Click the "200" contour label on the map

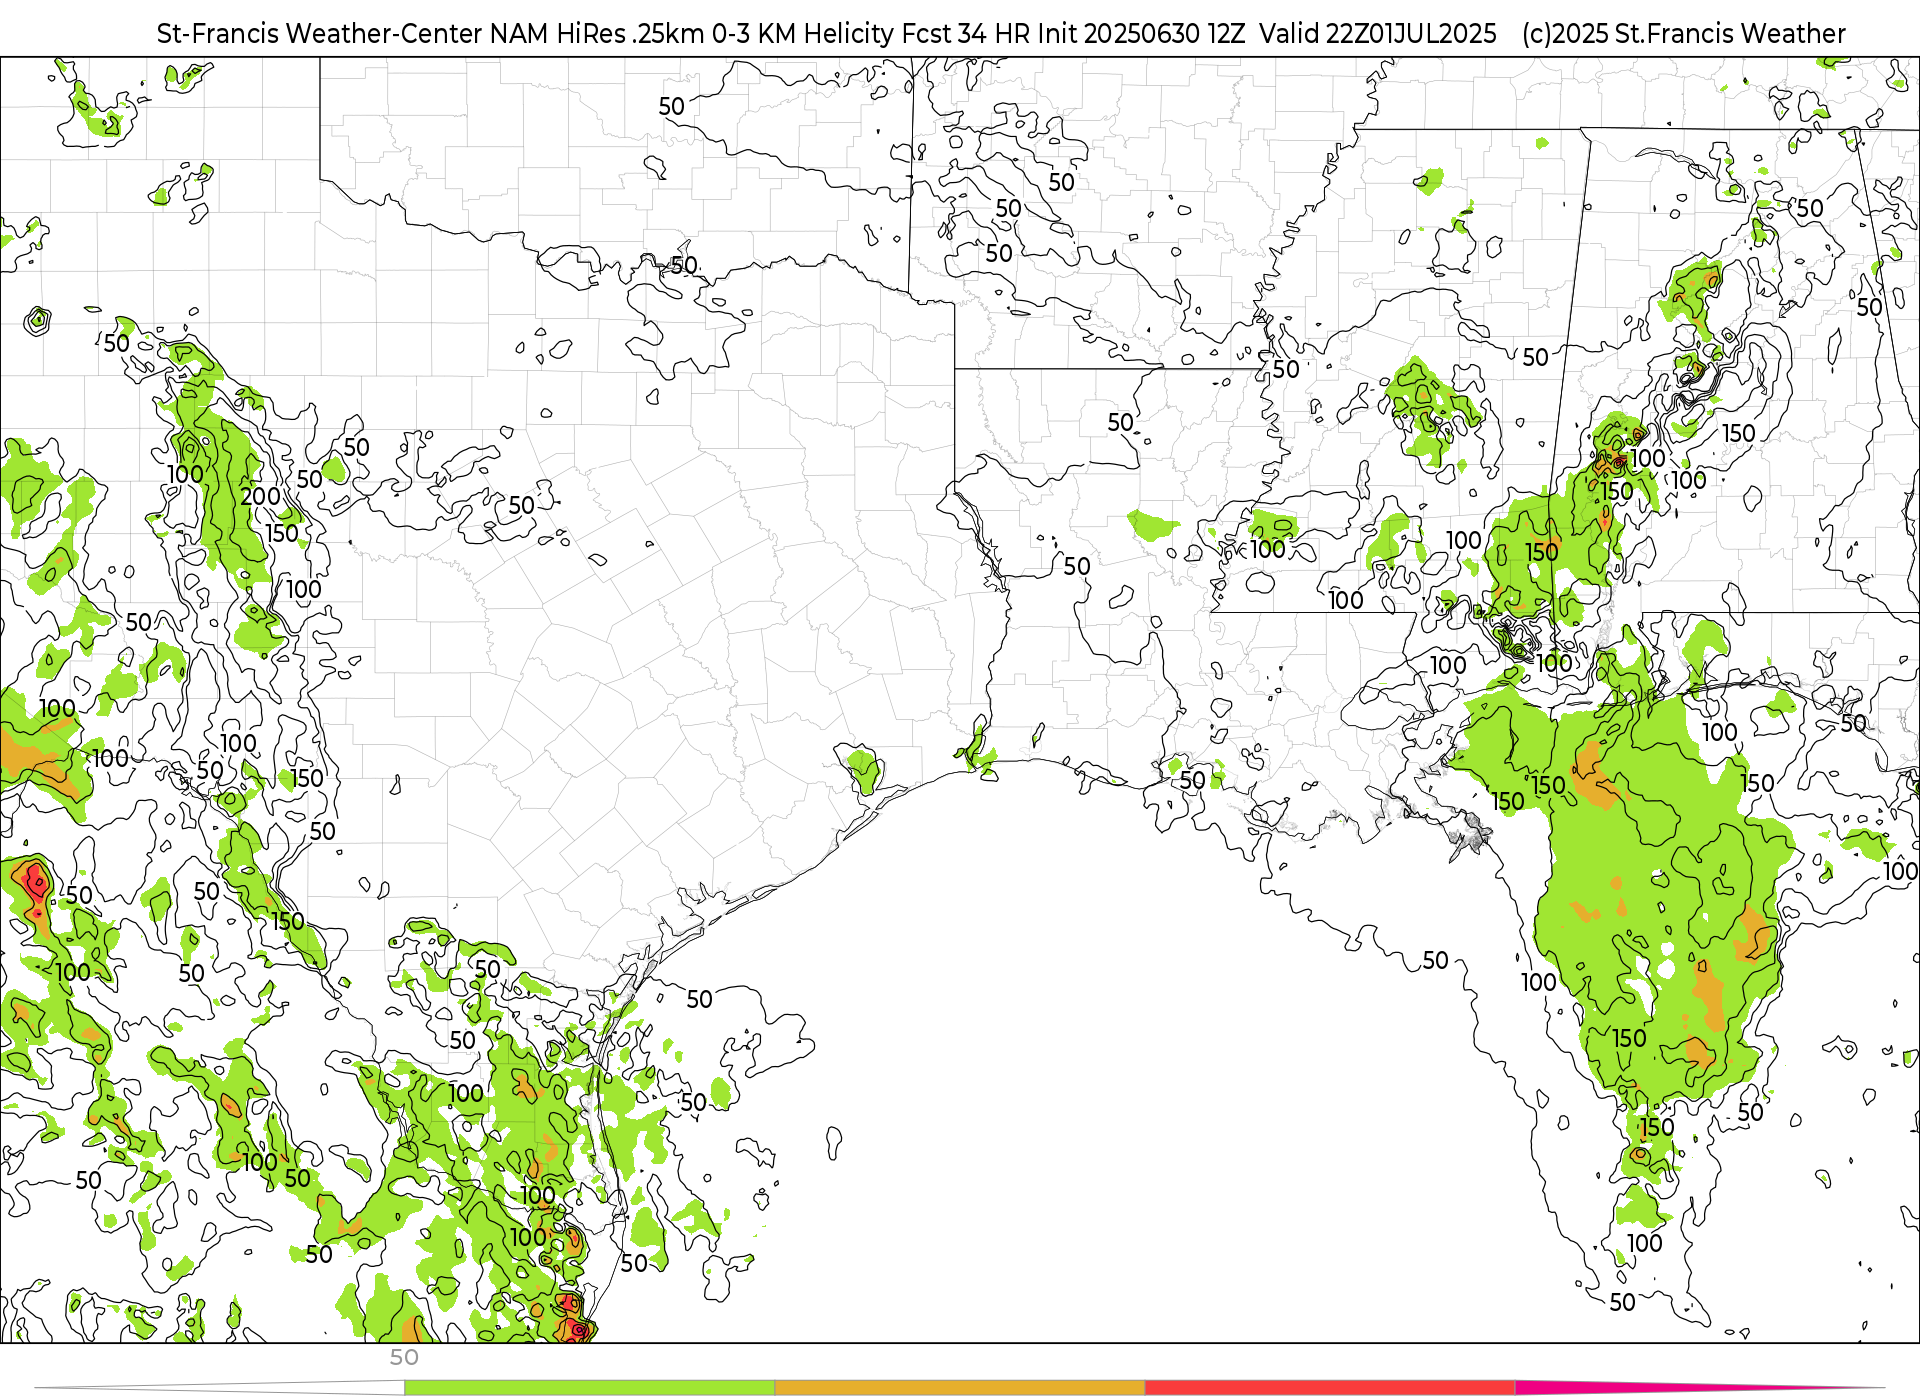point(260,496)
